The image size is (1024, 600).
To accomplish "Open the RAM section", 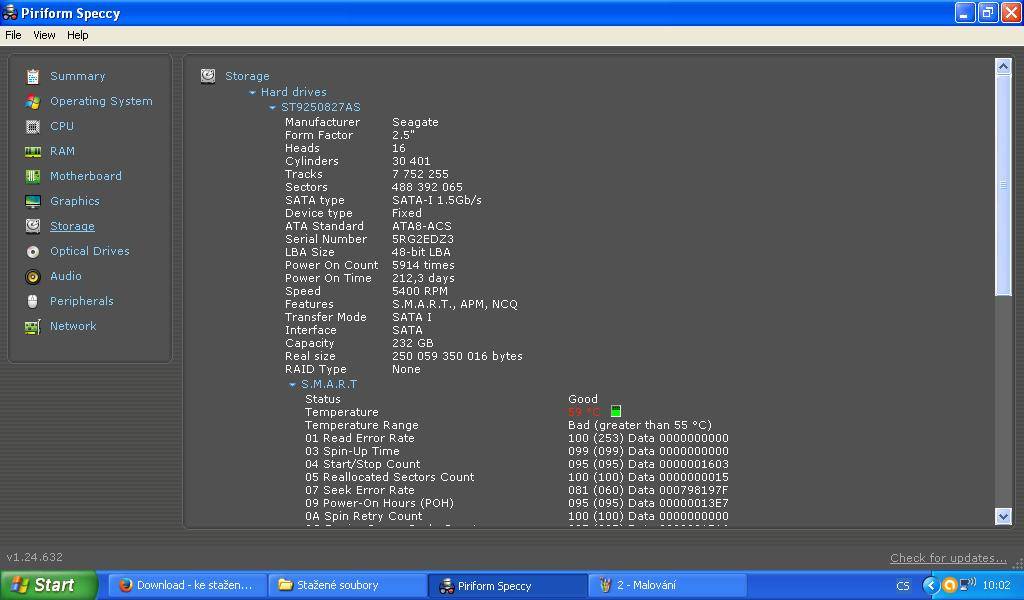I will 63,151.
